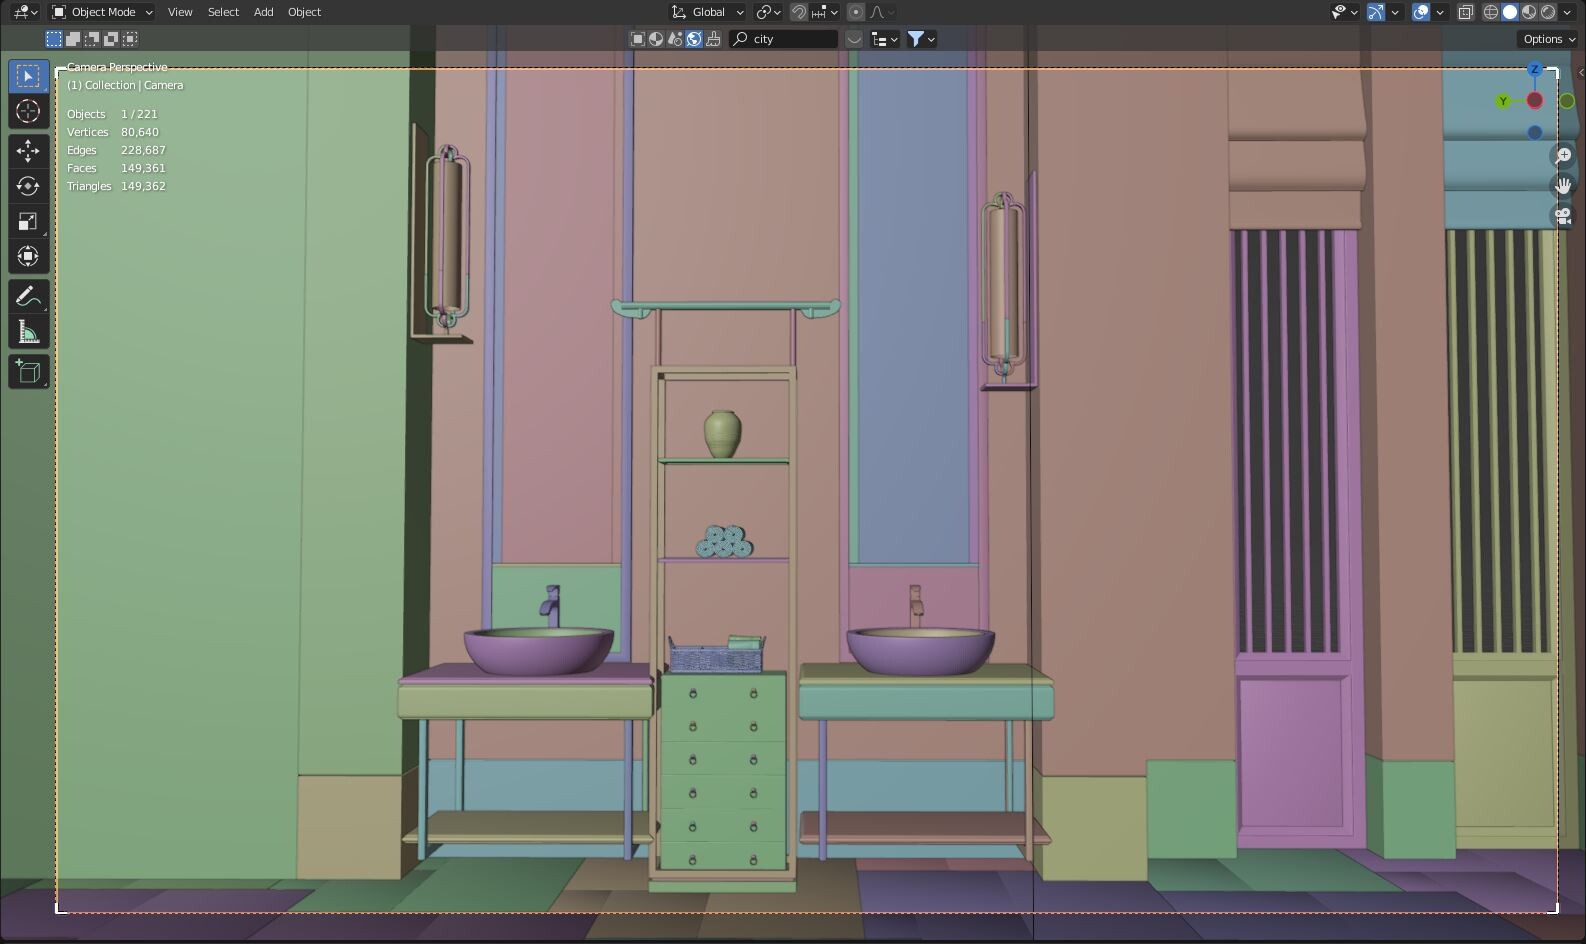This screenshot has width=1586, height=944.
Task: Click the pan hand viewport gizmo
Action: pyautogui.click(x=1563, y=186)
